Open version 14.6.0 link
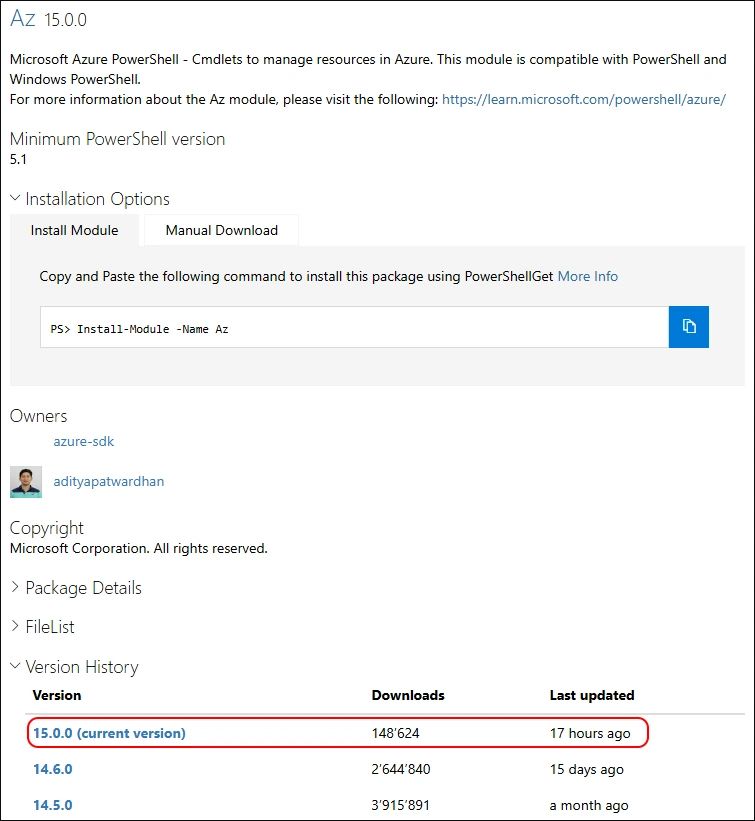 pos(53,769)
